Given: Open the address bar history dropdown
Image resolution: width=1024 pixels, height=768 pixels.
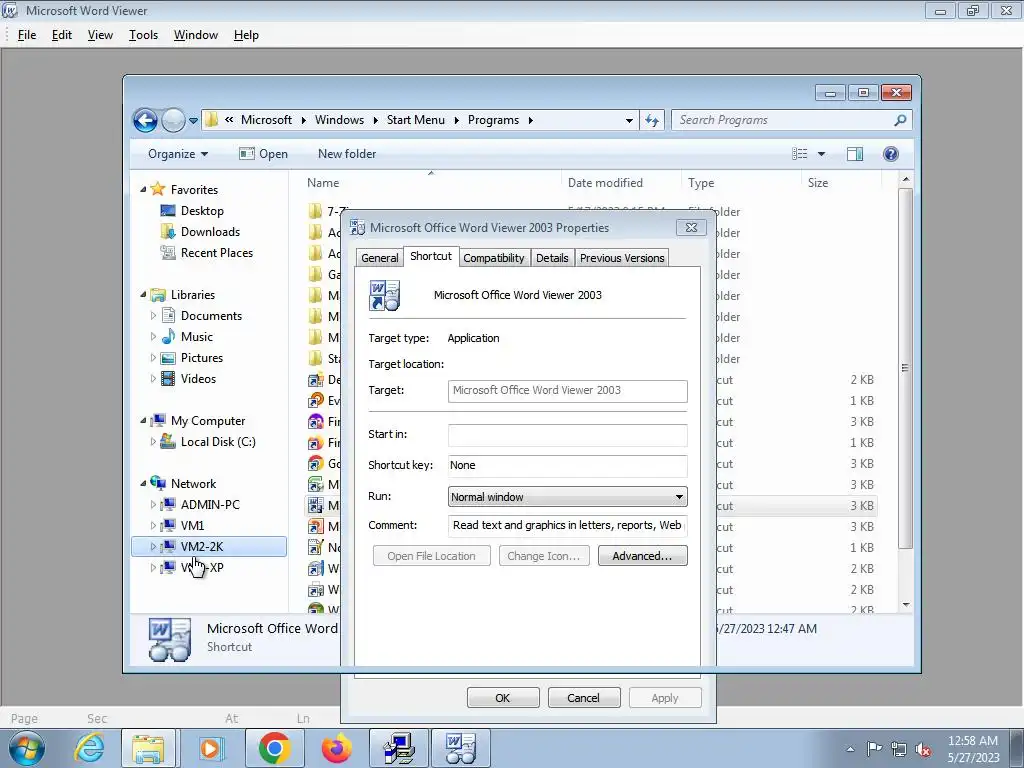Looking at the screenshot, I should 629,121.
